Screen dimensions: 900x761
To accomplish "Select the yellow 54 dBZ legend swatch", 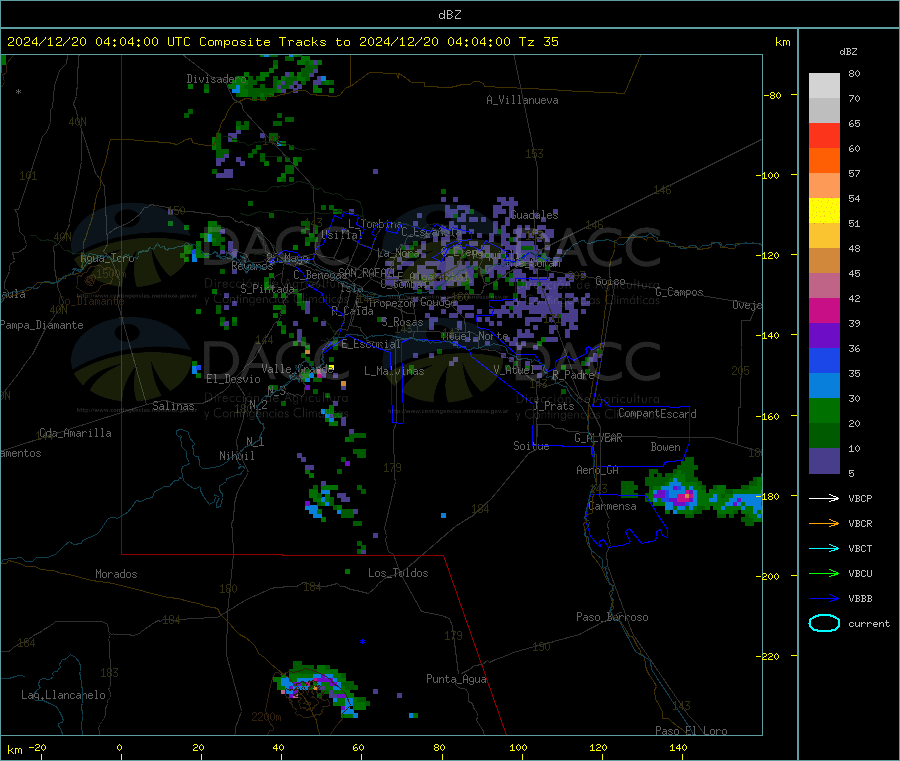I will coord(824,211).
